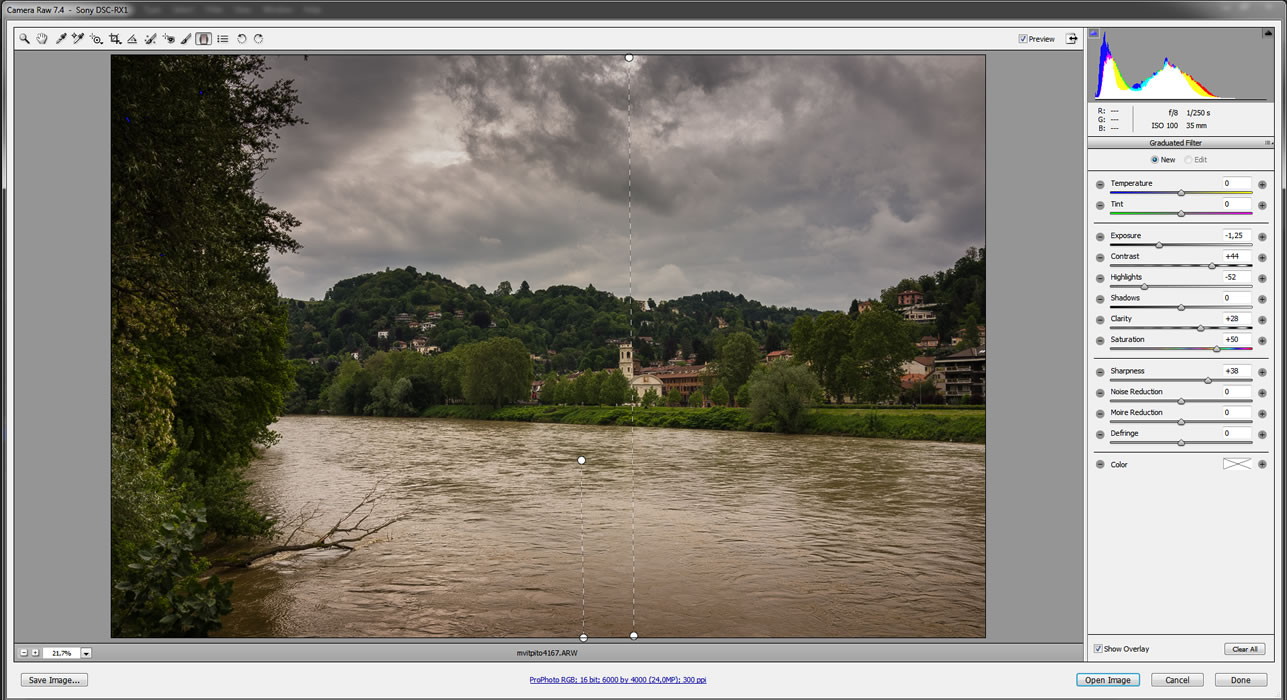Click the zoom in plus button

click(35, 653)
